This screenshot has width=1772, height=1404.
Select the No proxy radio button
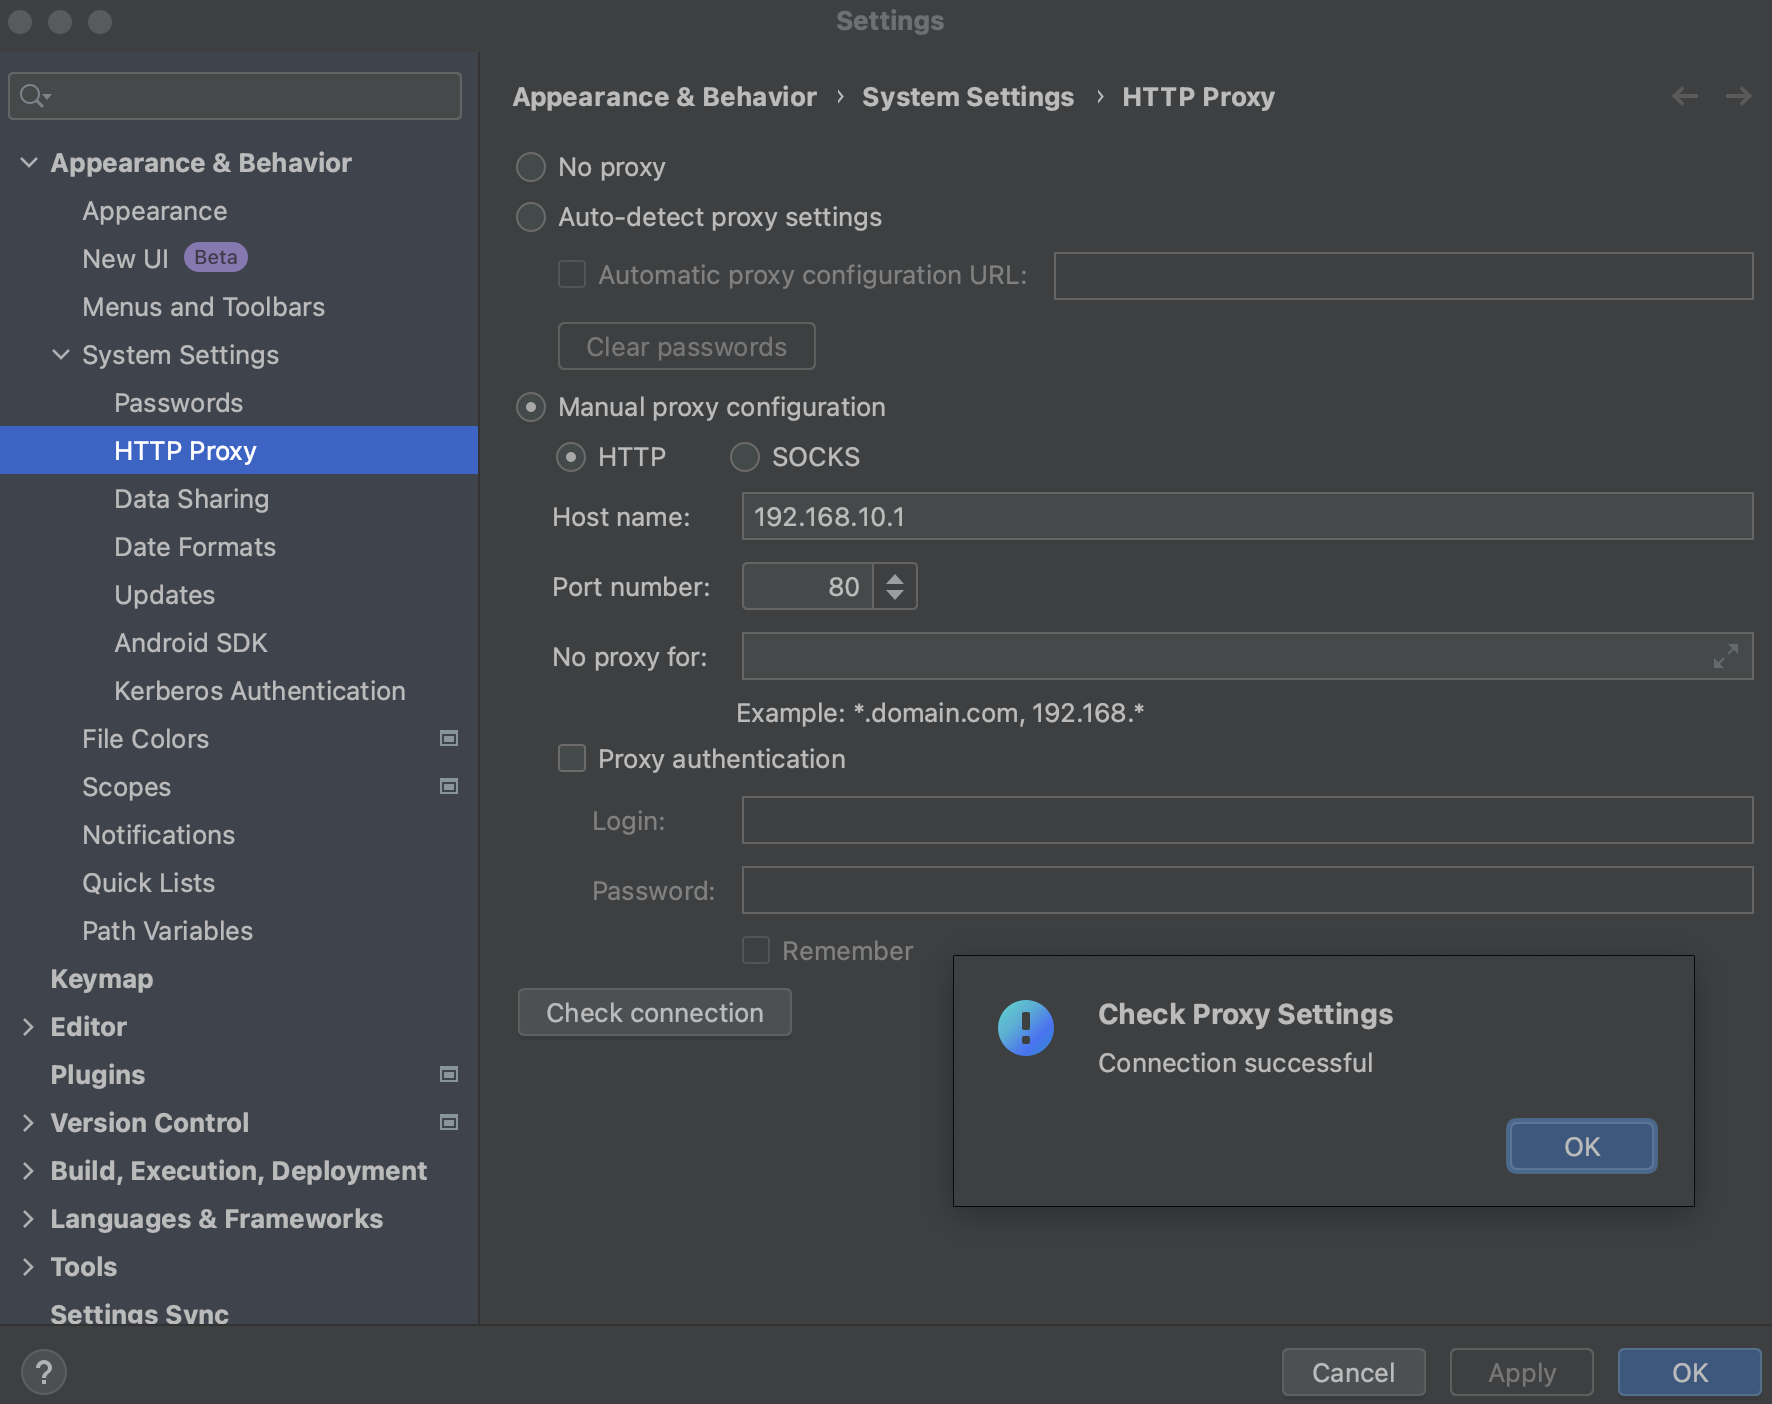(x=530, y=167)
